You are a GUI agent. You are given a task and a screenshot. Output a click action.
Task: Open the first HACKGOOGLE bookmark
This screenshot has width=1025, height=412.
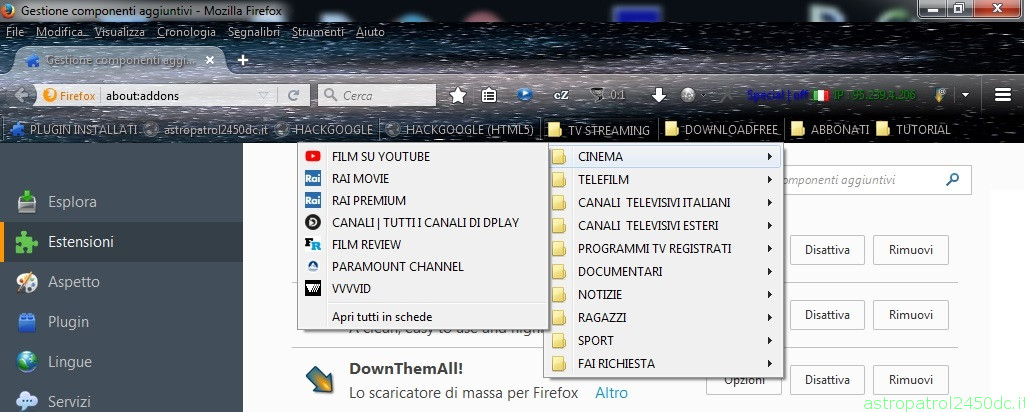pos(324,129)
